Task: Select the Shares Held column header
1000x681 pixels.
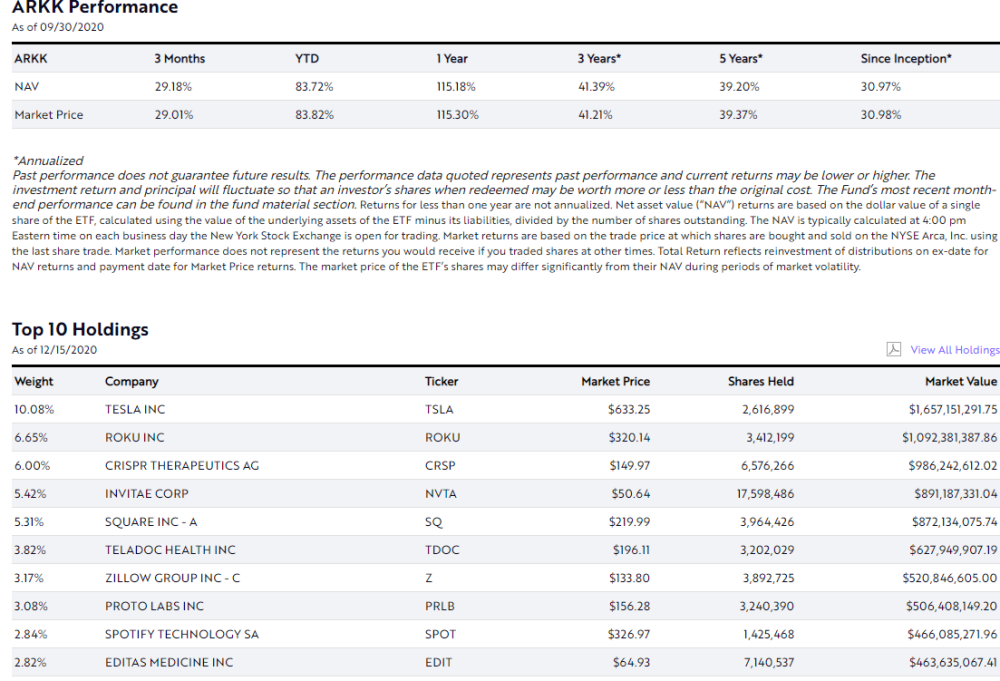Action: pyautogui.click(x=760, y=381)
